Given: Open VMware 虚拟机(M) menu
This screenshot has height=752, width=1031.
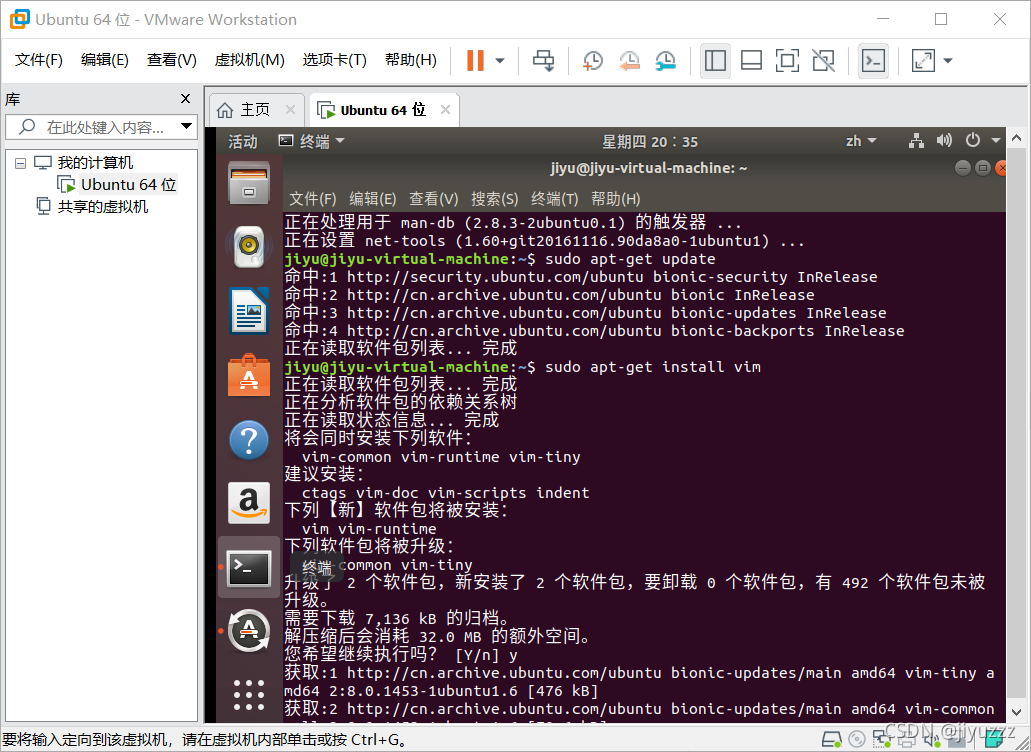Looking at the screenshot, I should (x=249, y=60).
